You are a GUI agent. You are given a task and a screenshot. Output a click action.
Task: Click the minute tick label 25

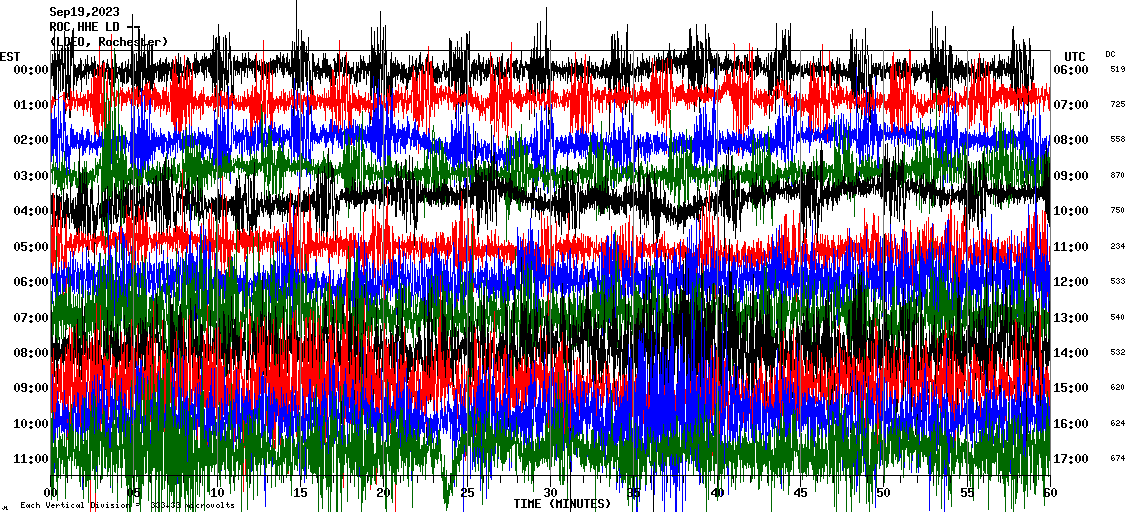pyautogui.click(x=467, y=493)
